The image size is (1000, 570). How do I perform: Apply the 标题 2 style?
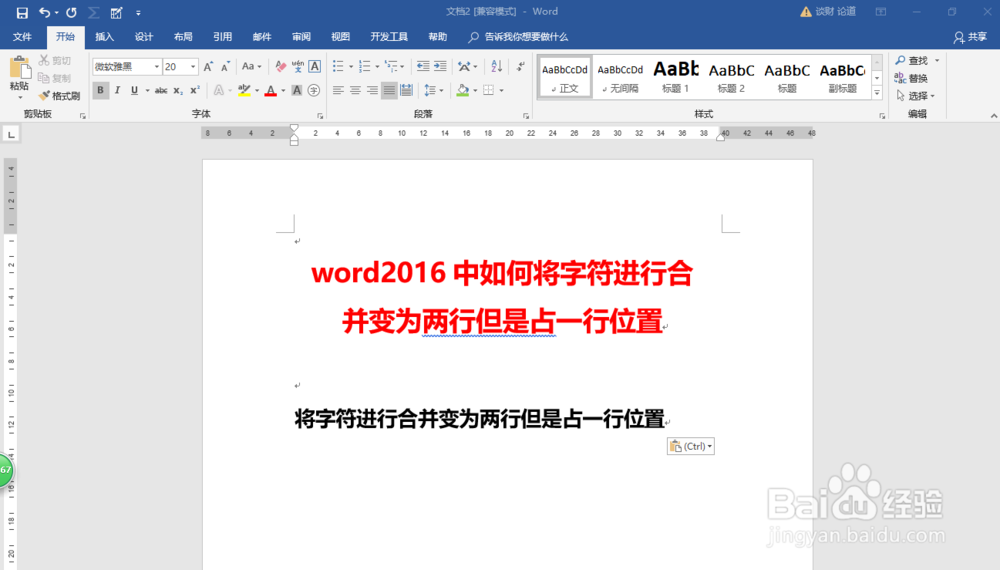pos(731,77)
